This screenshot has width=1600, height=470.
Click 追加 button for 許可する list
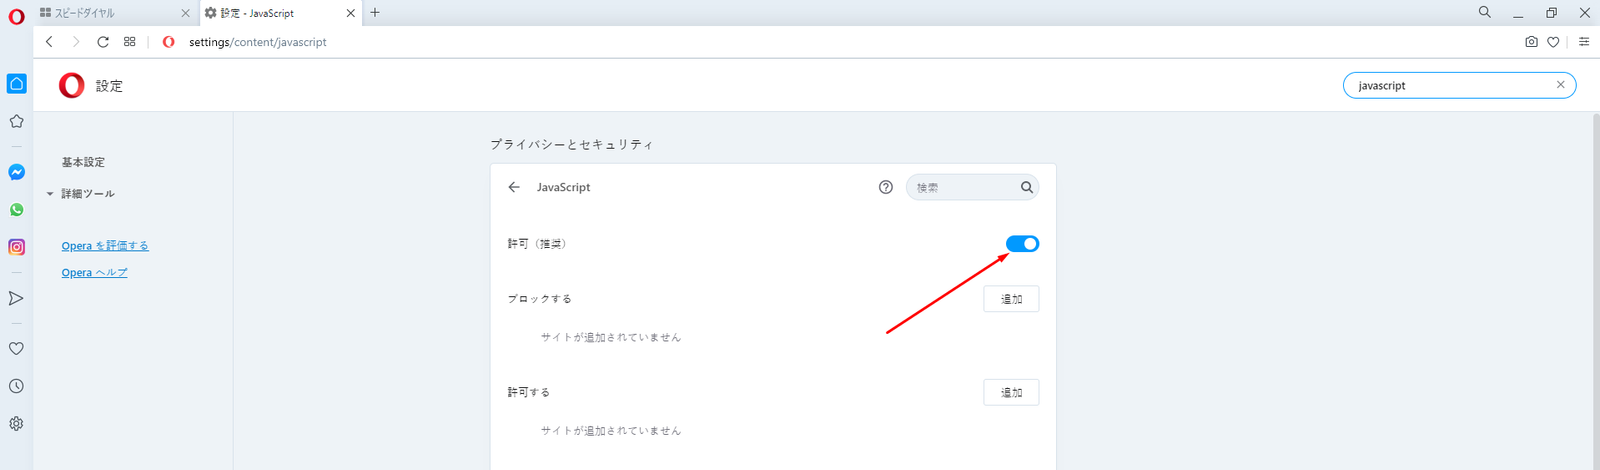(x=1011, y=393)
